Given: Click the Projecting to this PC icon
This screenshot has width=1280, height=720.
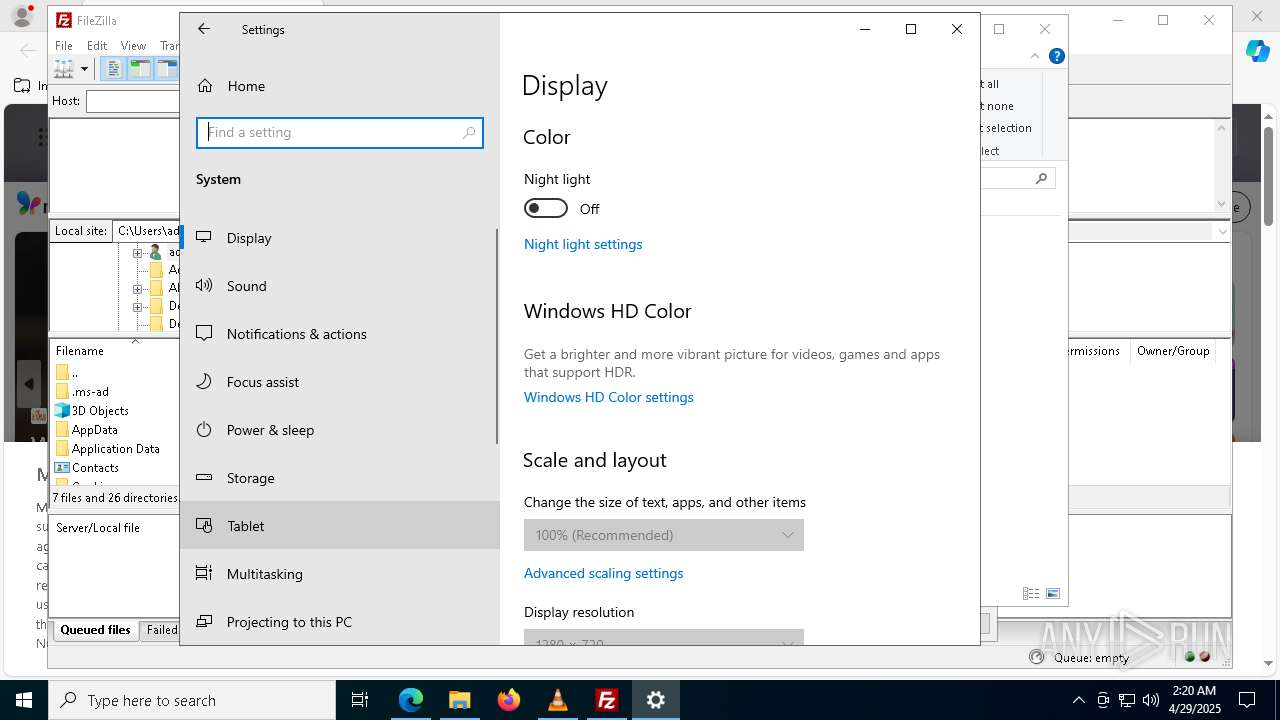Looking at the screenshot, I should [204, 622].
